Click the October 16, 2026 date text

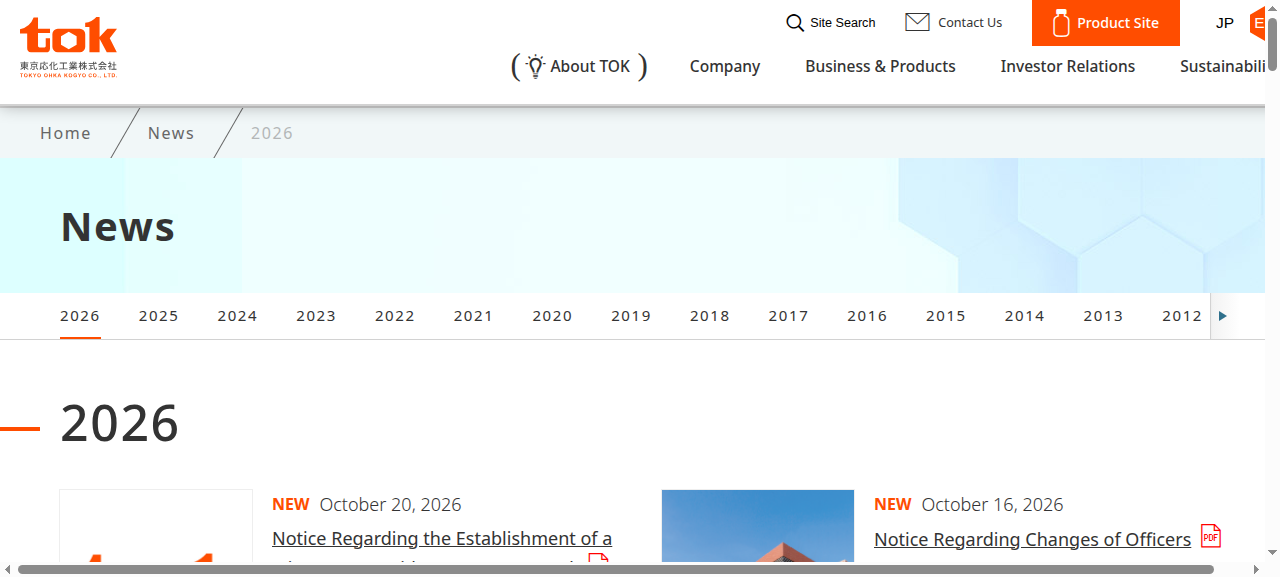[992, 504]
